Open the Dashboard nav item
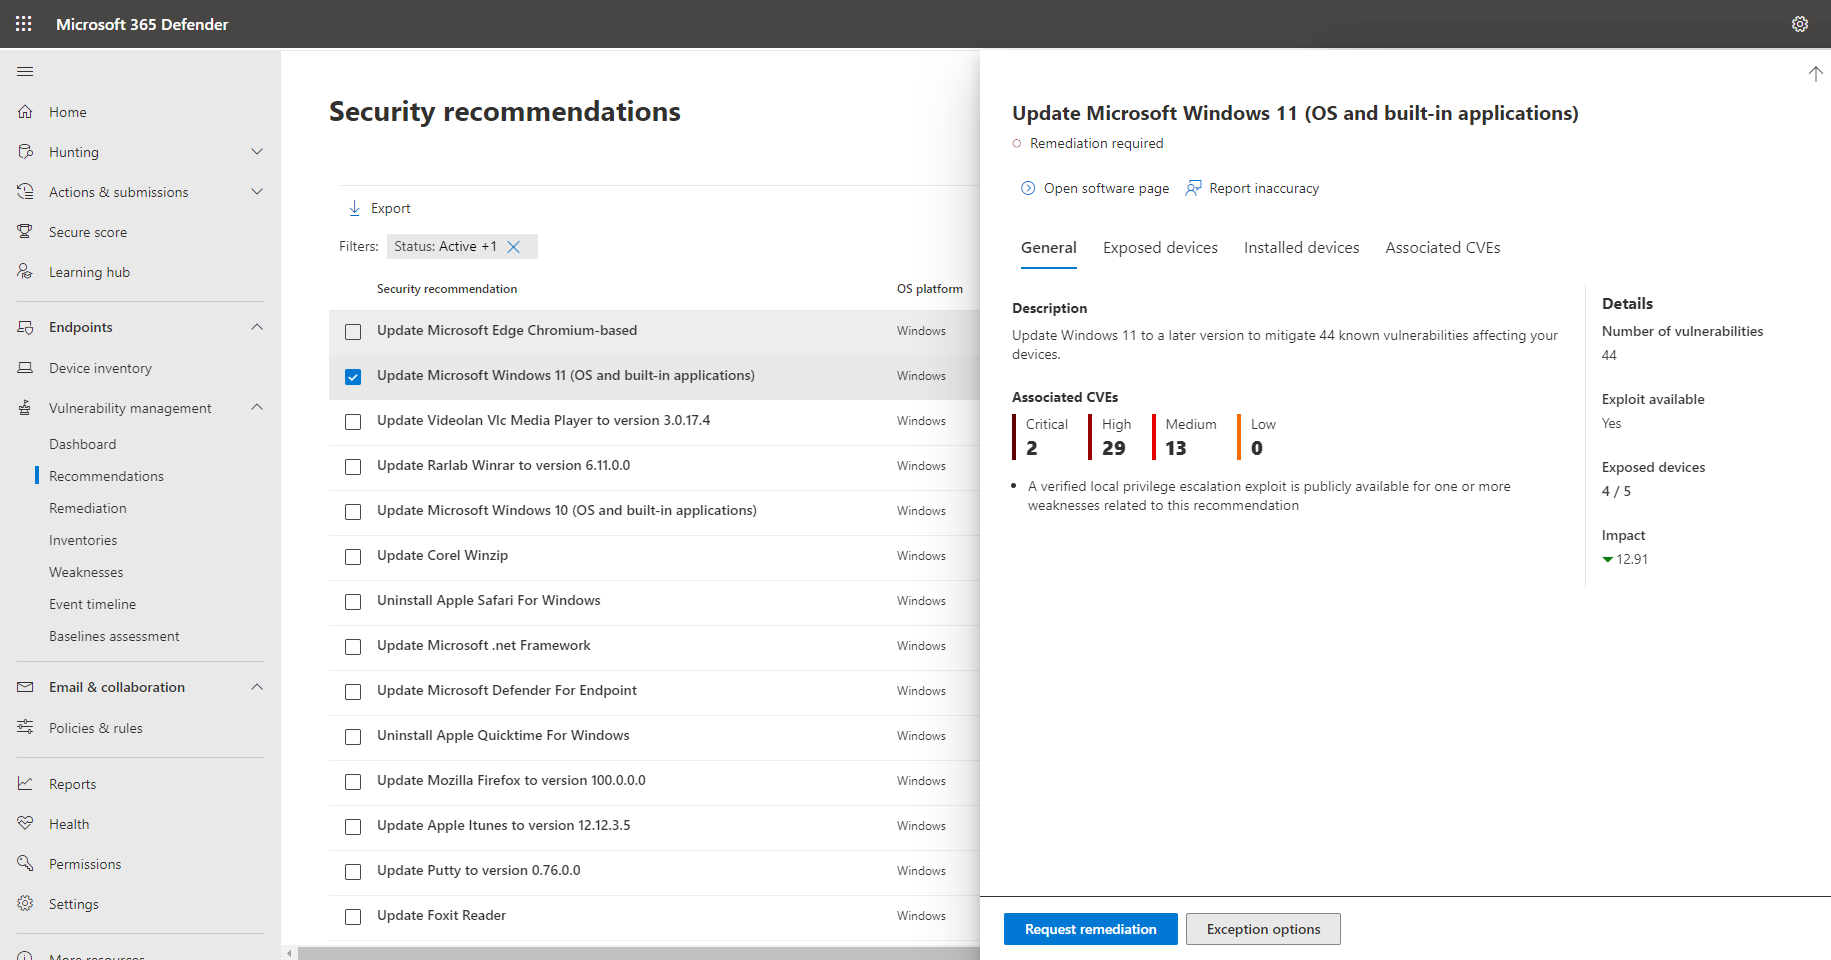This screenshot has width=1831, height=960. (x=83, y=444)
